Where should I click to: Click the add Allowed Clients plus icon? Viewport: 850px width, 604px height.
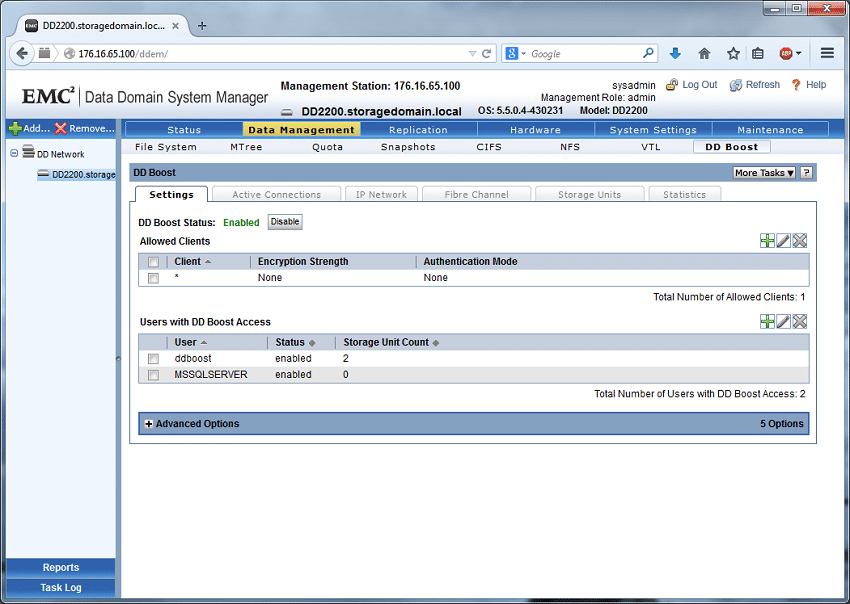click(767, 241)
